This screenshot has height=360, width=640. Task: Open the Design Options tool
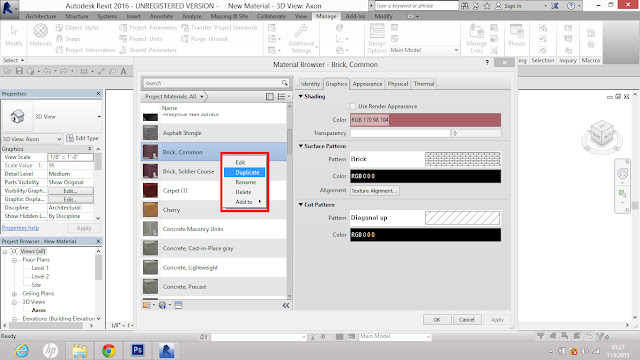(x=377, y=38)
